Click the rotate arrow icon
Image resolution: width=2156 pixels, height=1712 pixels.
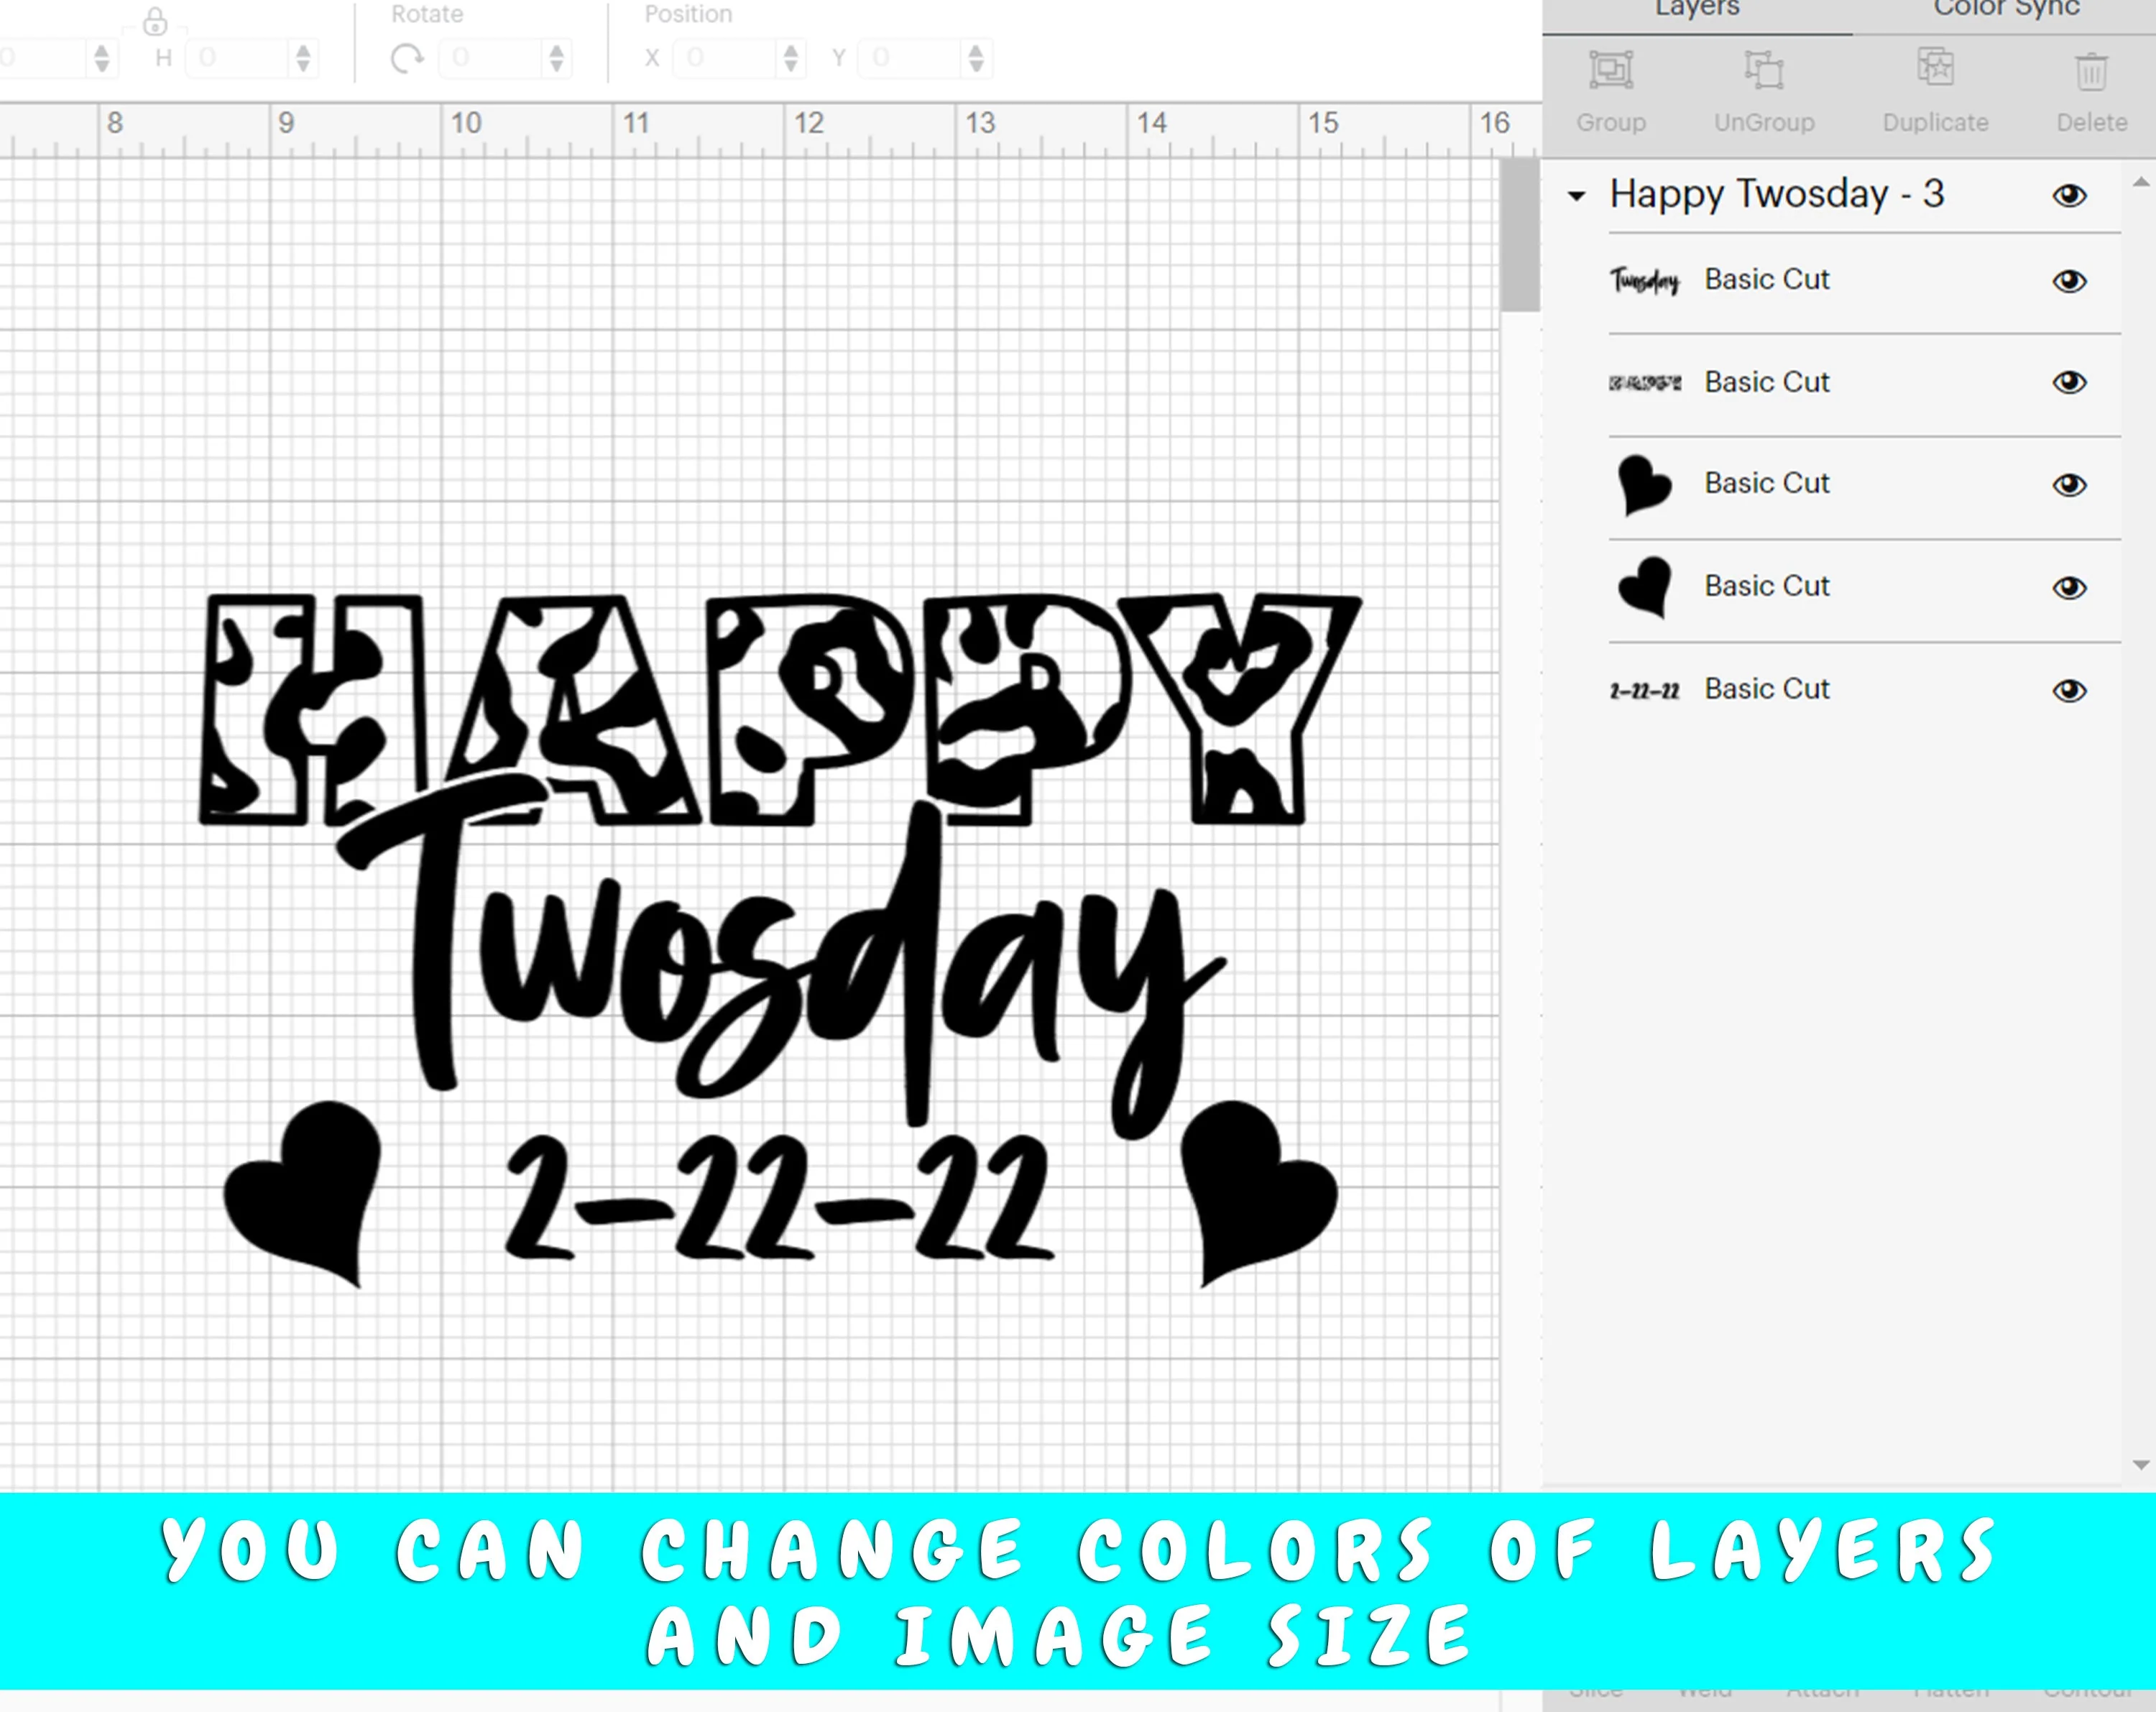click(x=407, y=59)
